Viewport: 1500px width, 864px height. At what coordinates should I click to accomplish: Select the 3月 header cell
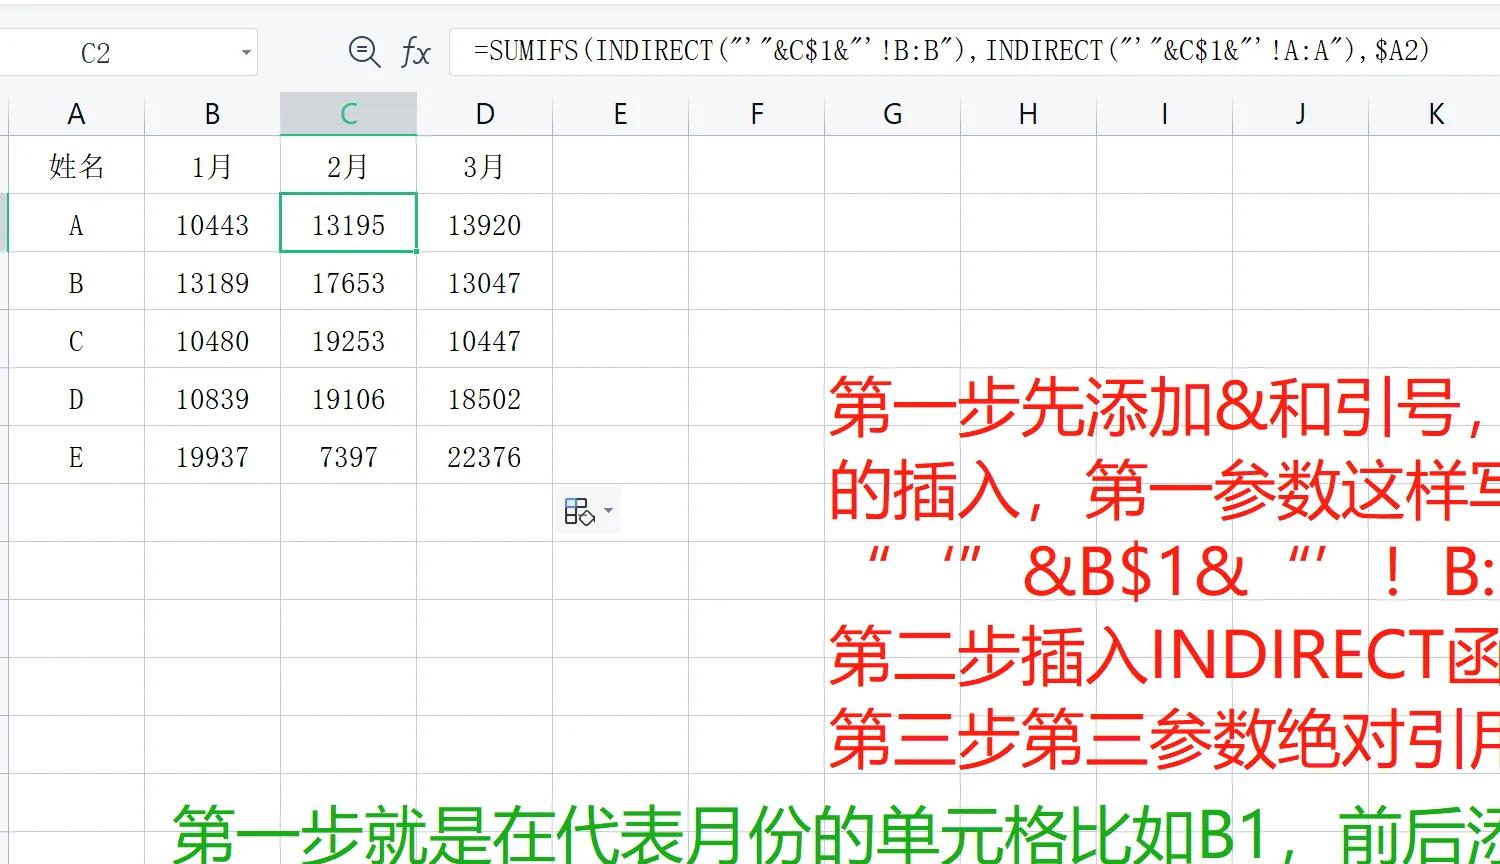tap(484, 167)
